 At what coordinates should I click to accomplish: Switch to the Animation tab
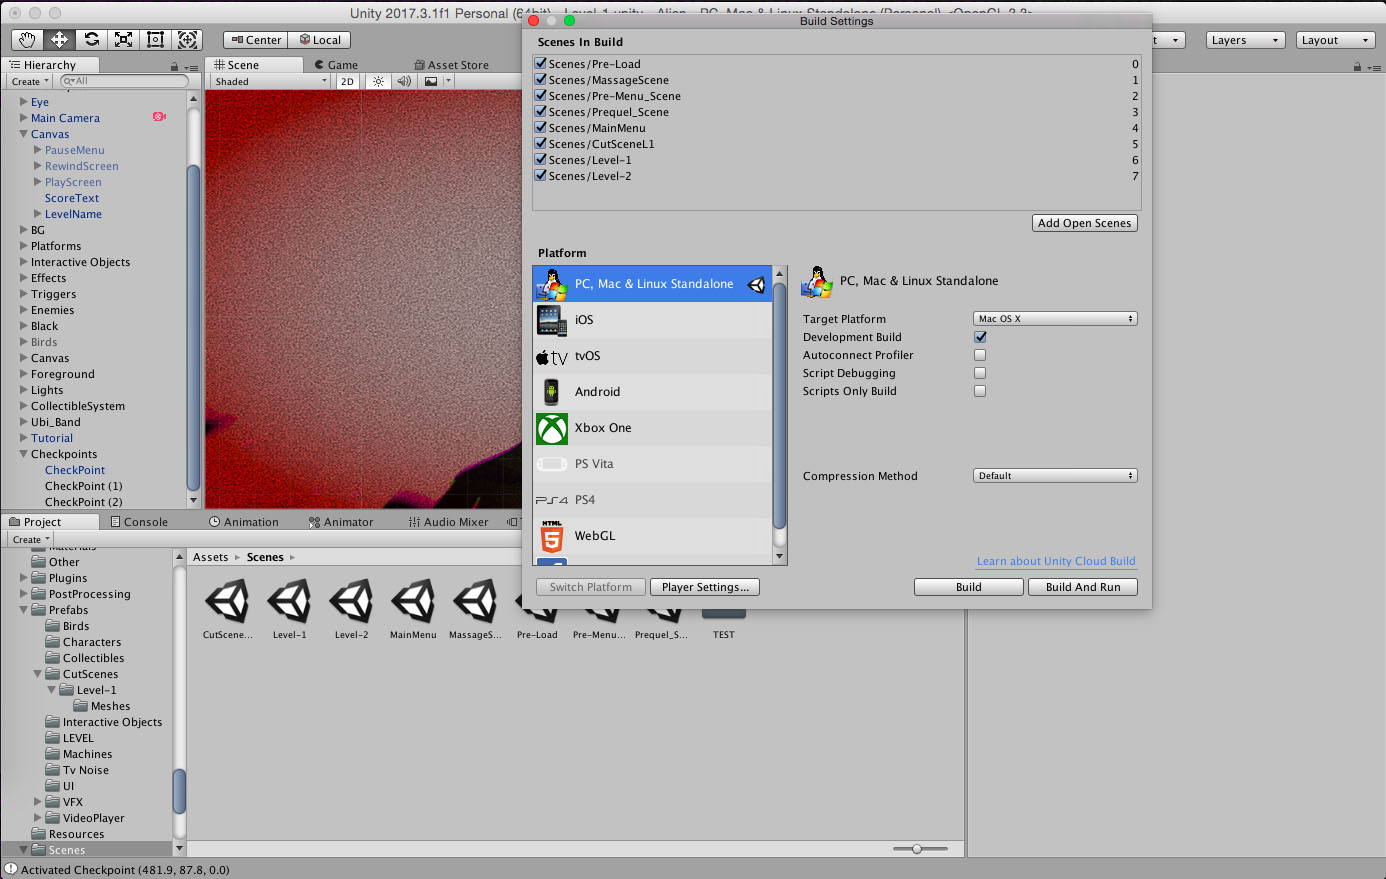(244, 522)
